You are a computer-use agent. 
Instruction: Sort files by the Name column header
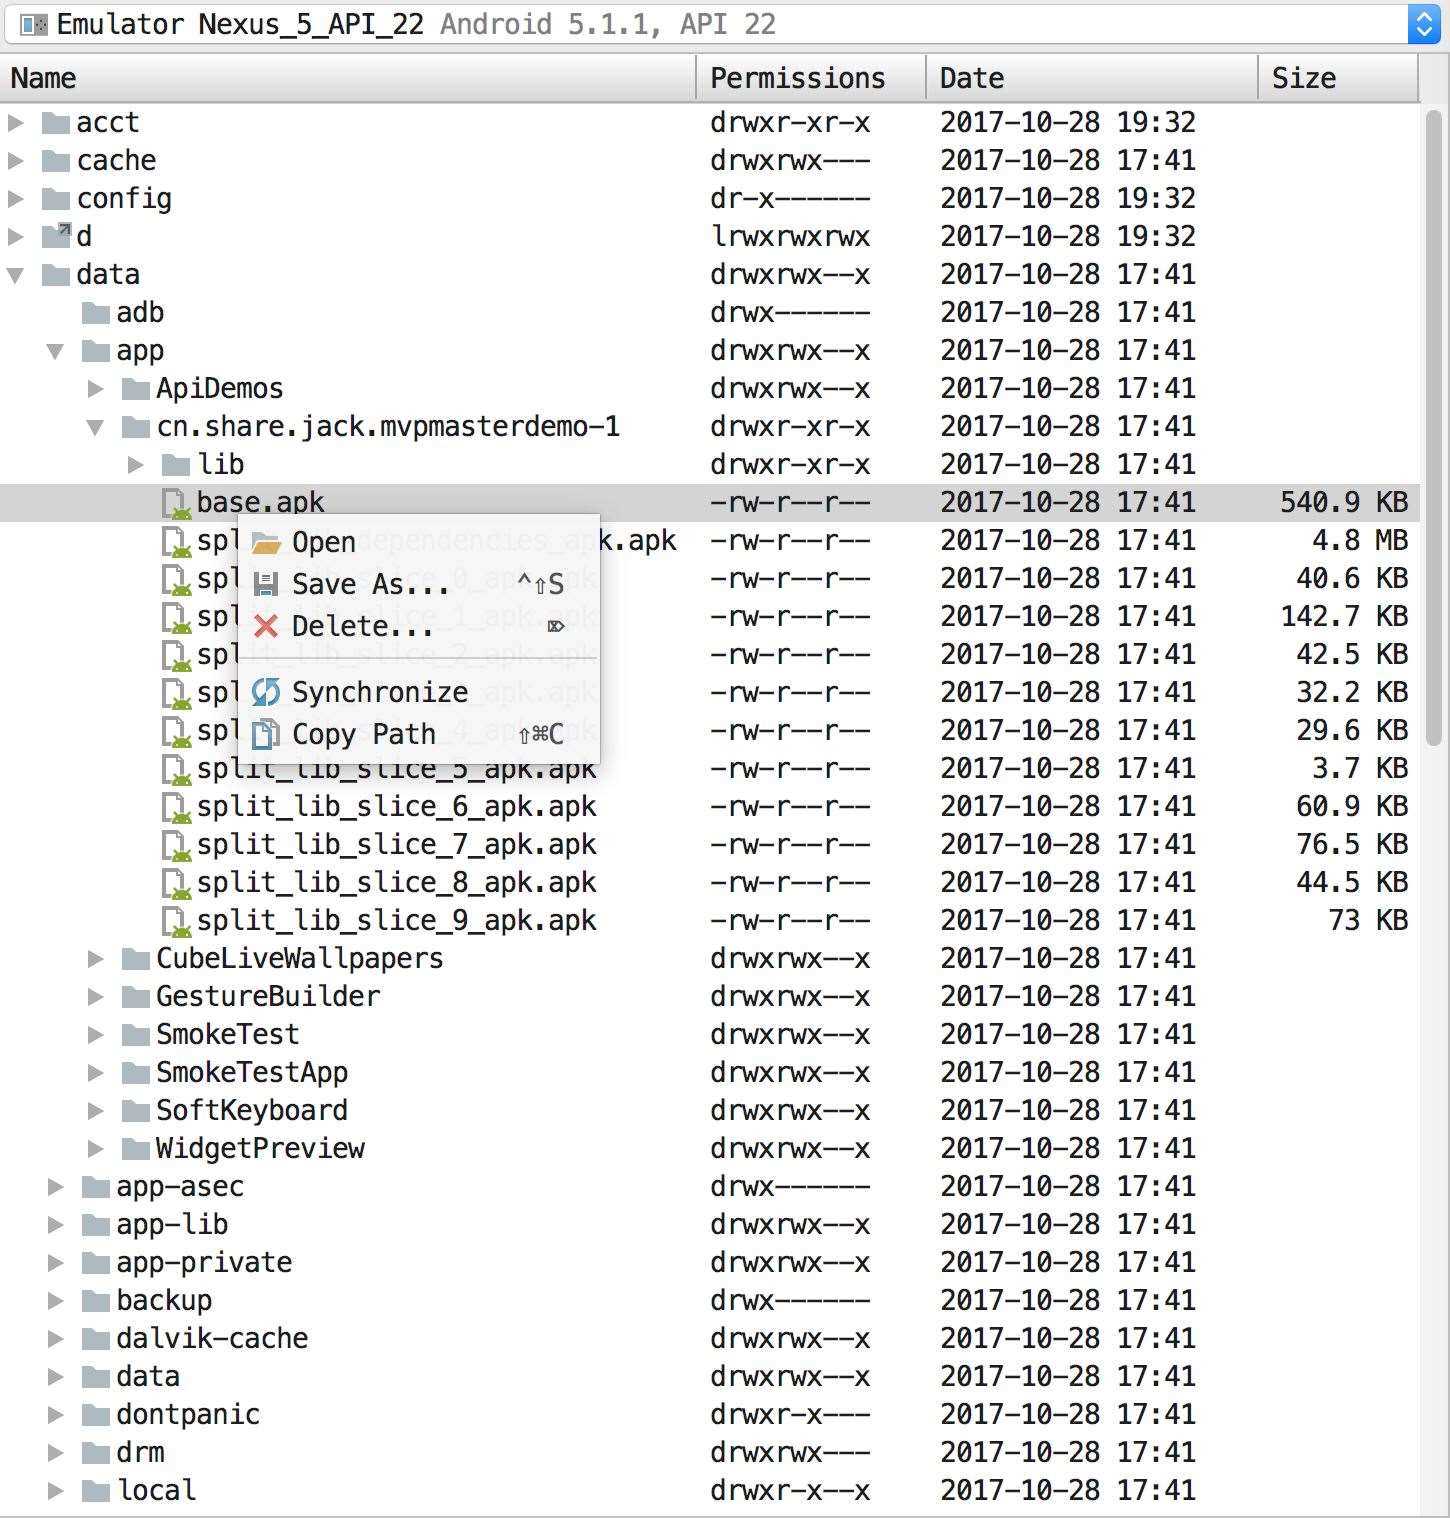pyautogui.click(x=348, y=78)
